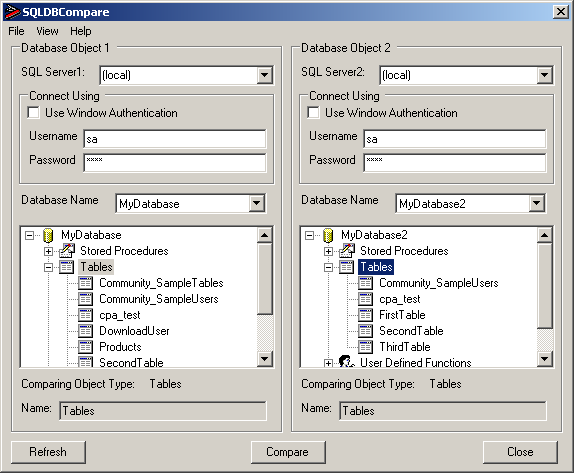The width and height of the screenshot is (574, 473).
Task: Collapse Tables node under MyDatabase
Action: 48,267
